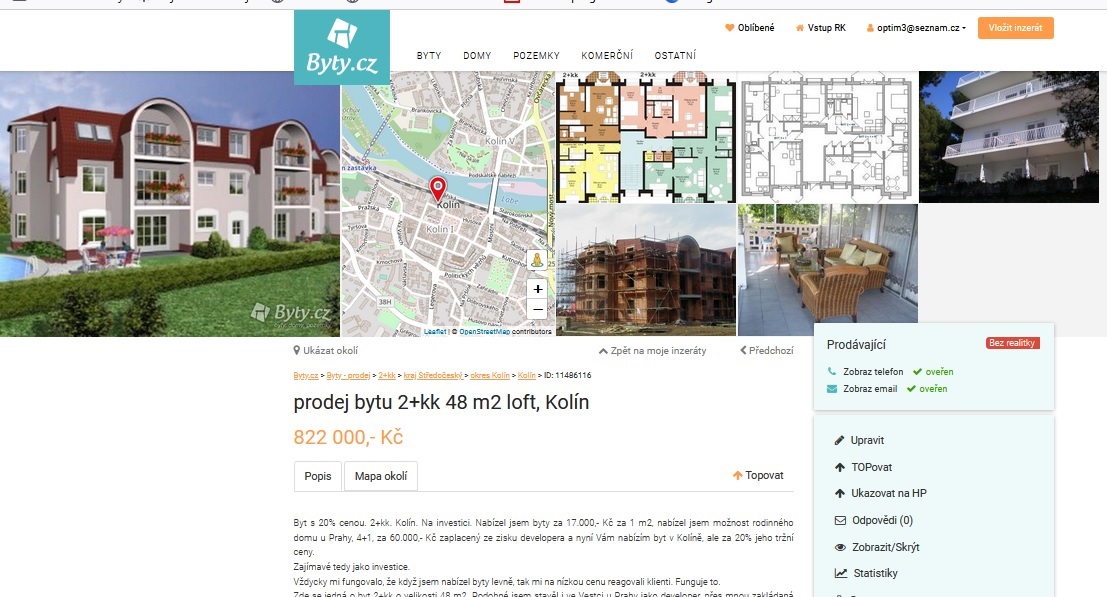The image size is (1107, 597).
Task: Click the Vložit inzerát button
Action: tap(1015, 28)
